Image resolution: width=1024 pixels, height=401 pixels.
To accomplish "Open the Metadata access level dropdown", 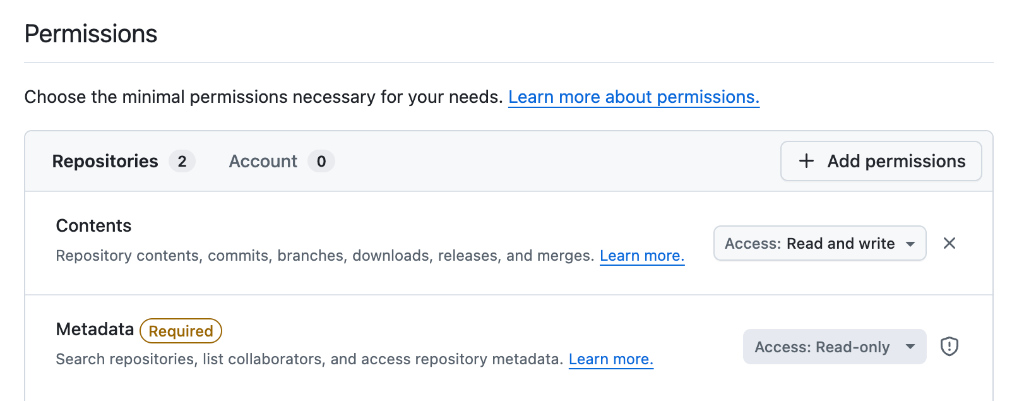I will (834, 347).
